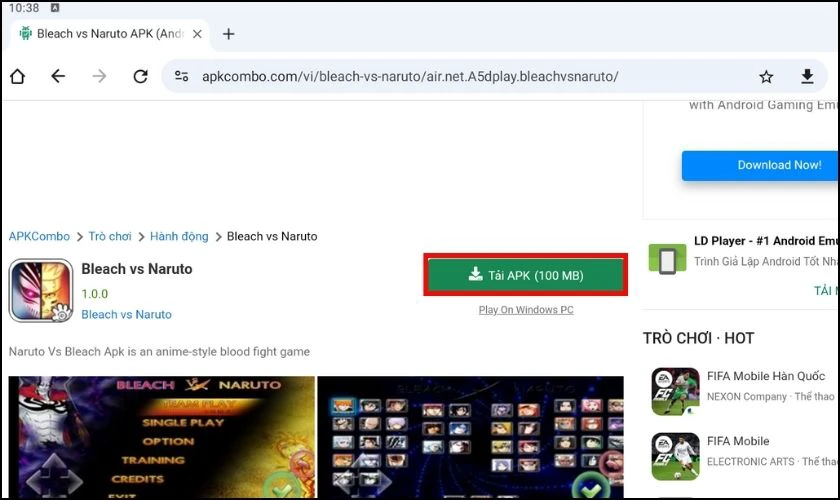Screen dimensions: 840x500
Task: Open site settings icon in address bar
Action: coord(182,77)
